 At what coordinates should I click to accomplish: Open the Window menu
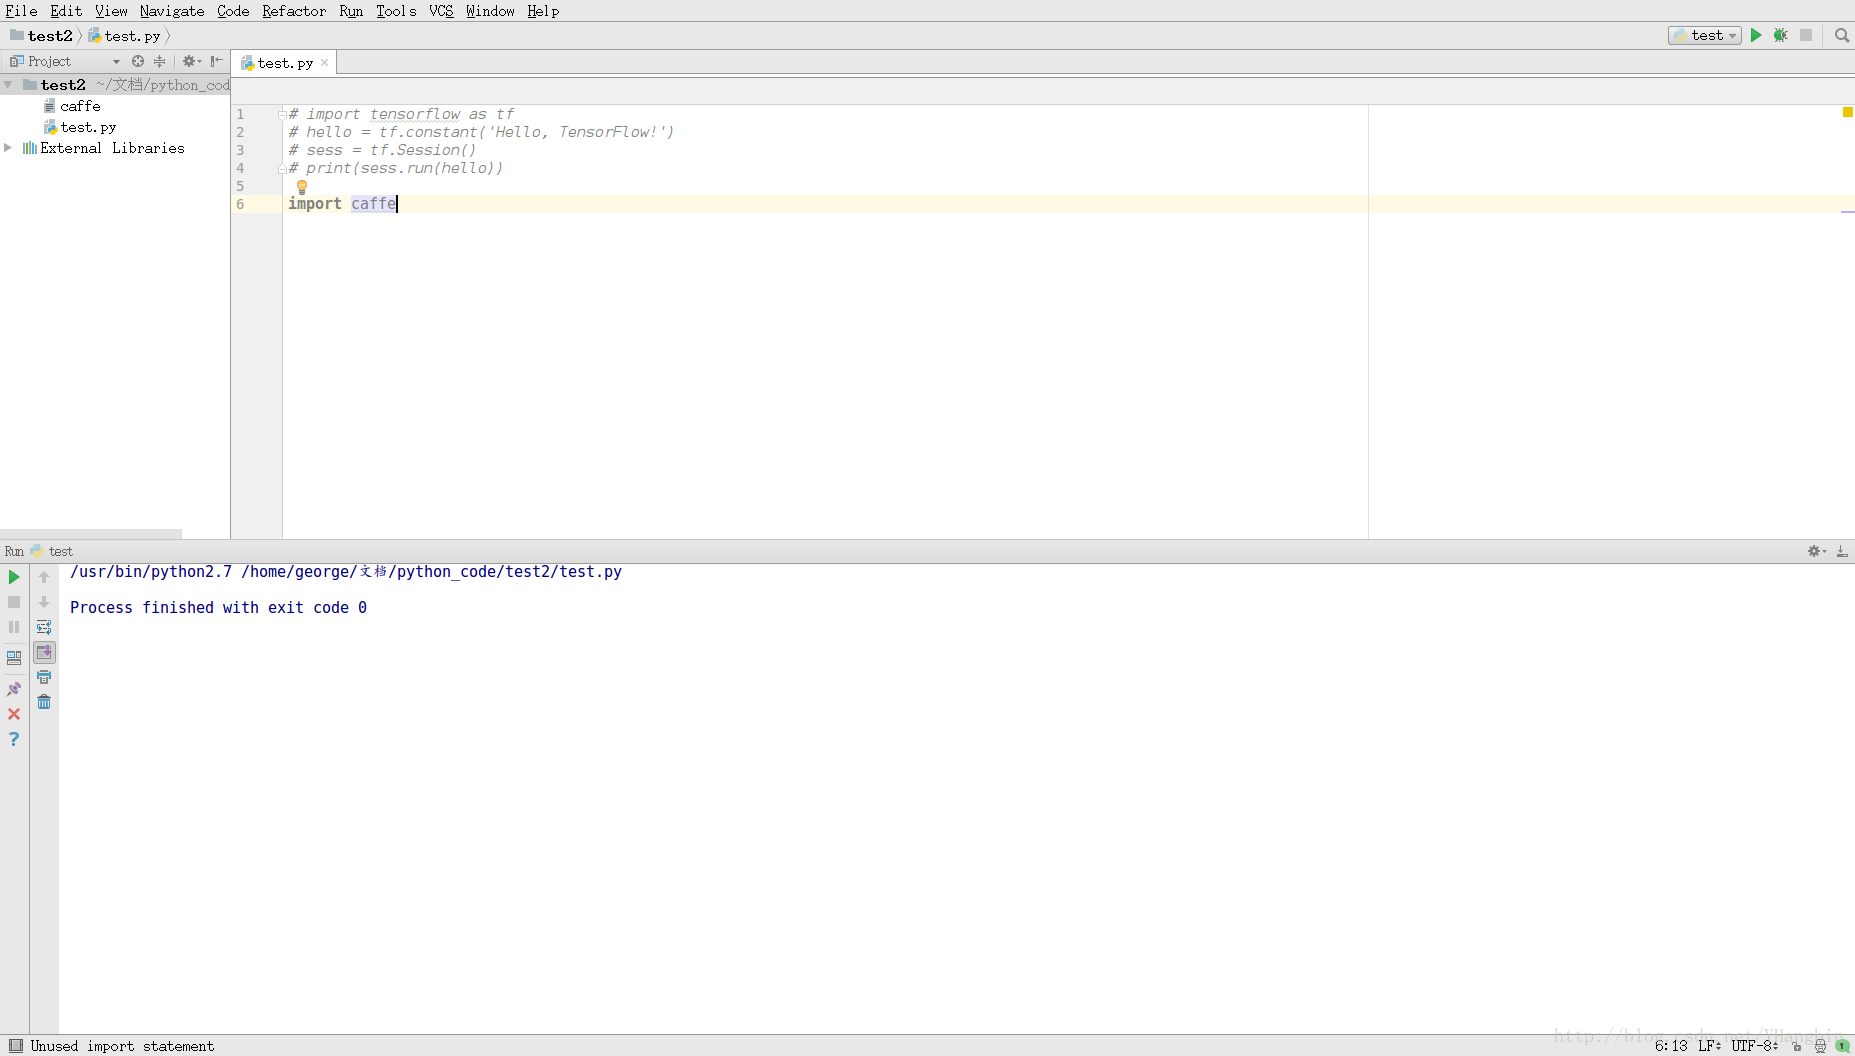[x=490, y=11]
